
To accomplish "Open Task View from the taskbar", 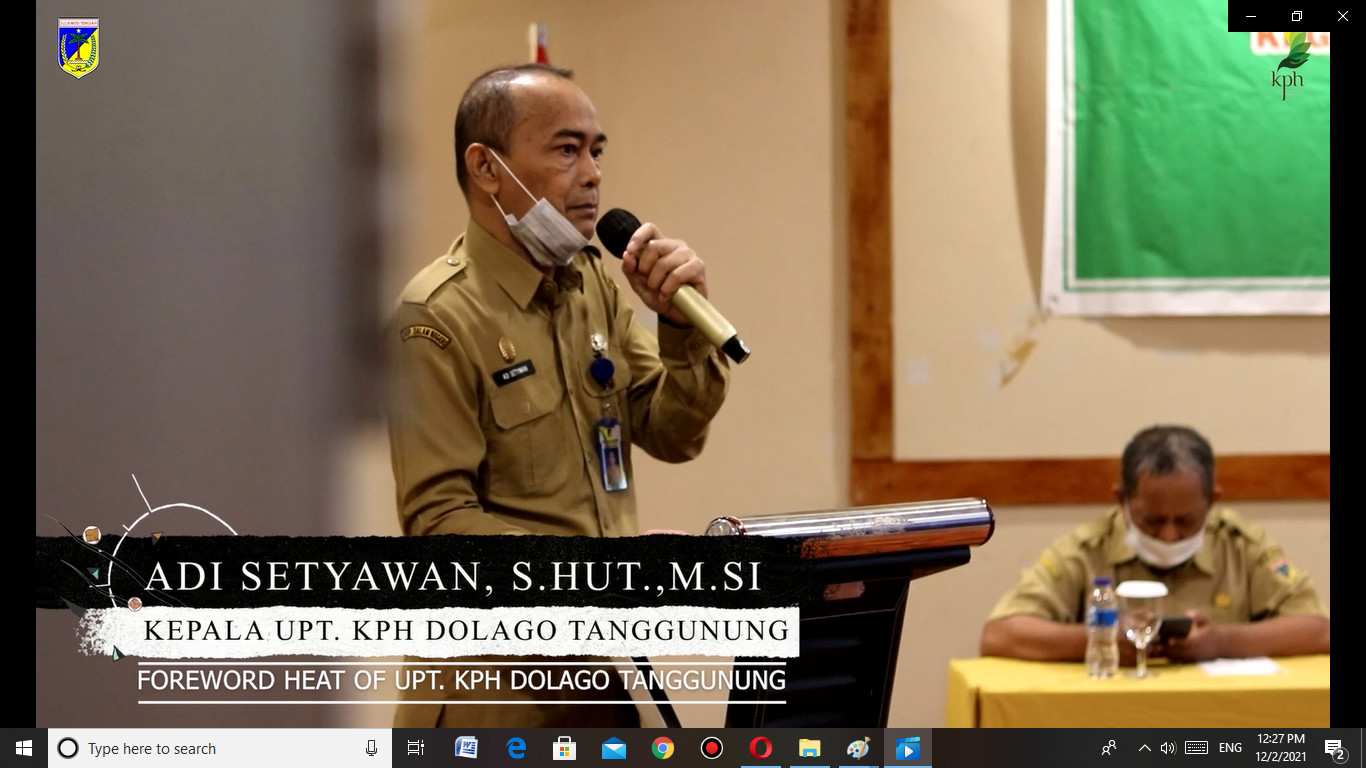I will [x=416, y=748].
